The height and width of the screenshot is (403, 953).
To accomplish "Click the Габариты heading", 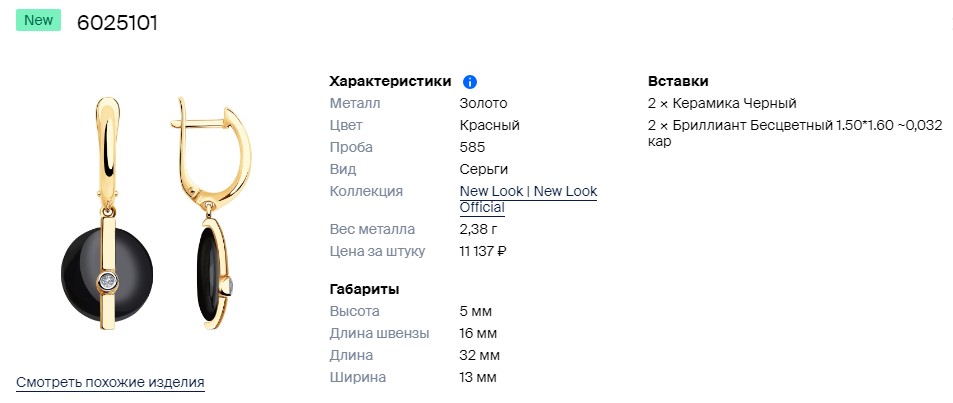I will click(364, 289).
